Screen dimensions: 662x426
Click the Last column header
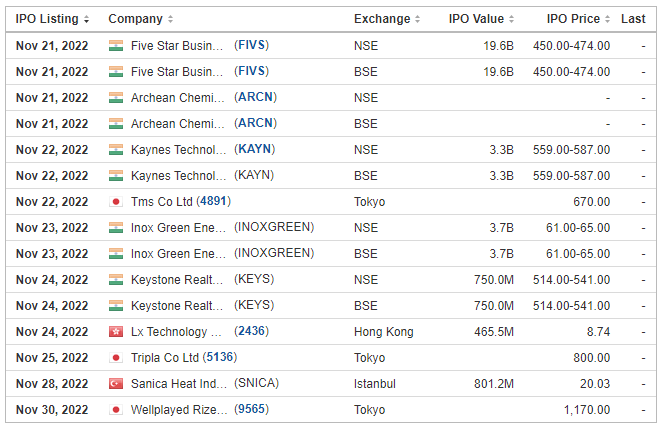[633, 19]
